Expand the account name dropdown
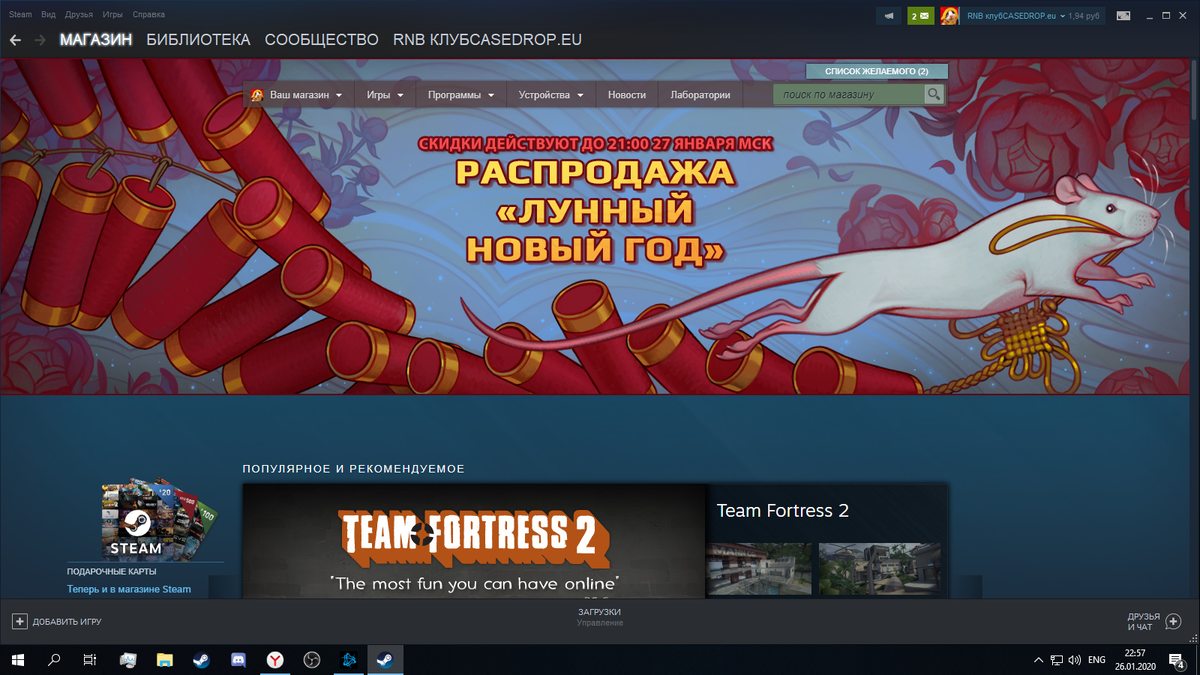 (x=1015, y=16)
